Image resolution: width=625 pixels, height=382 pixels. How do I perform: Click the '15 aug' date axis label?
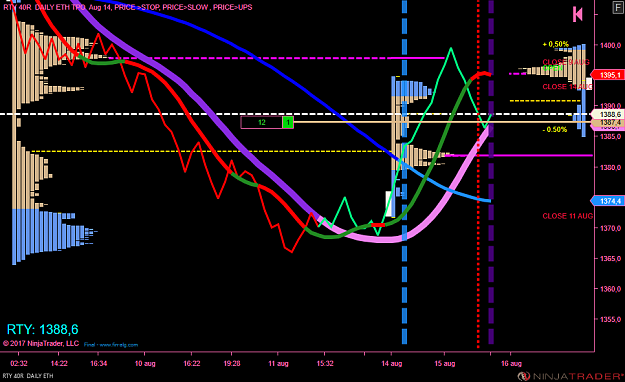tap(445, 364)
